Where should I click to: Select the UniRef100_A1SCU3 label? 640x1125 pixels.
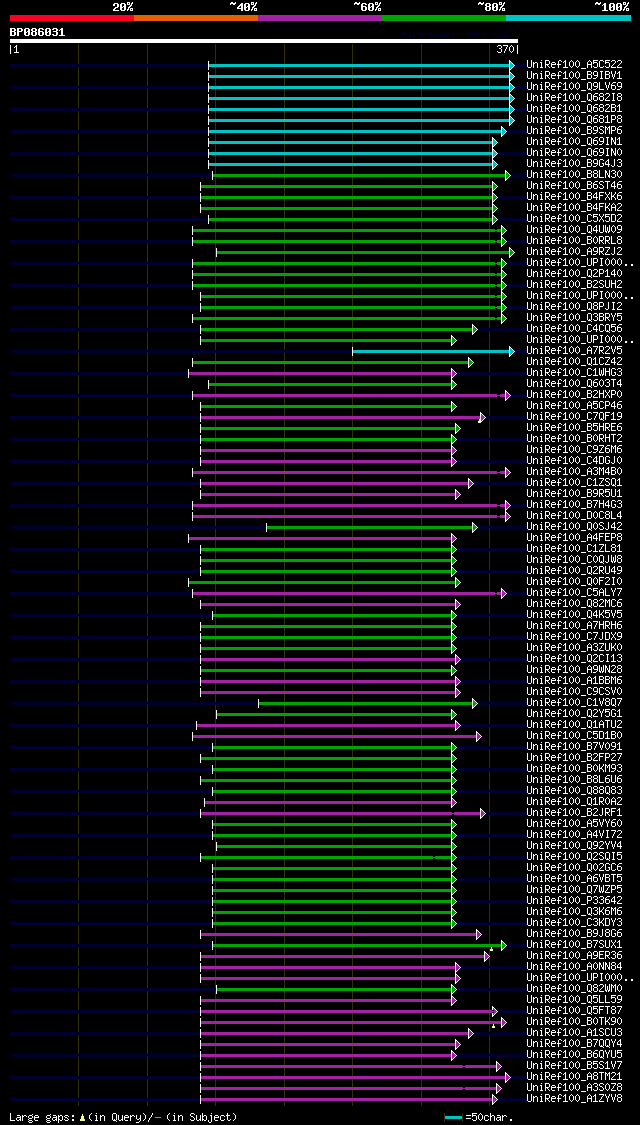pyautogui.click(x=574, y=1032)
